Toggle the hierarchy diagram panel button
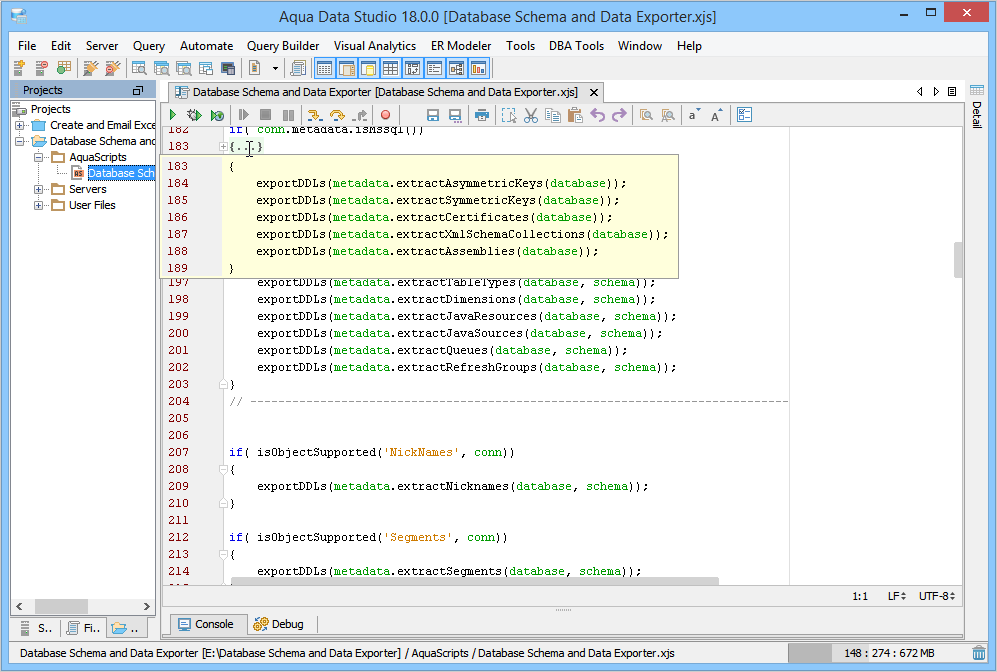Viewport: 997px width, 672px height. (457, 68)
